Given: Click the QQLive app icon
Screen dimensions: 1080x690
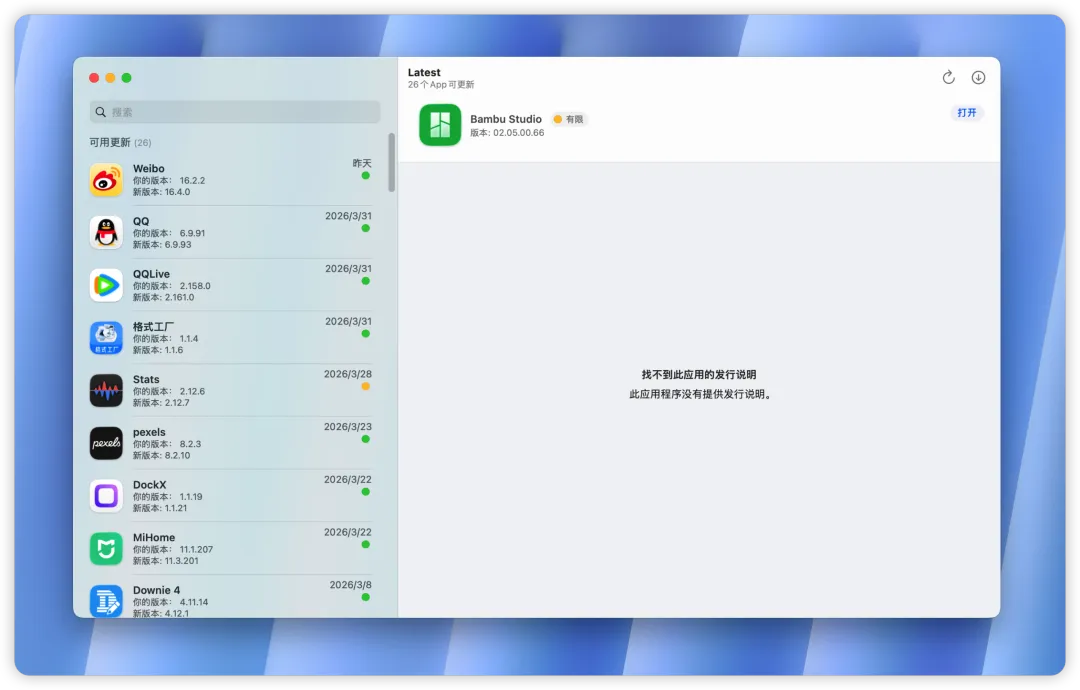Looking at the screenshot, I should coord(106,285).
